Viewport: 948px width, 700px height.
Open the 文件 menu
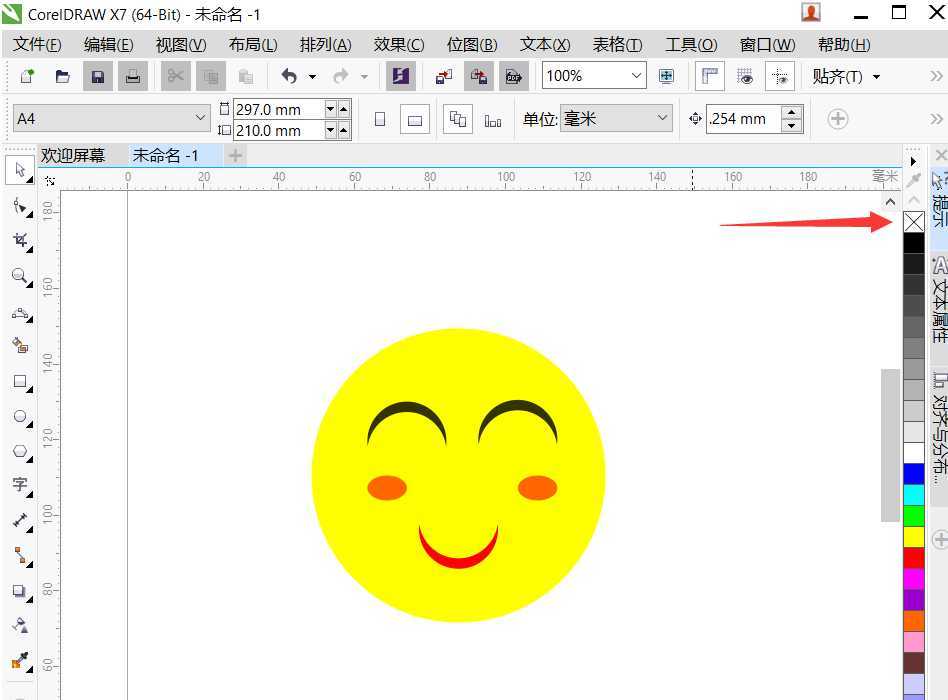pos(36,44)
